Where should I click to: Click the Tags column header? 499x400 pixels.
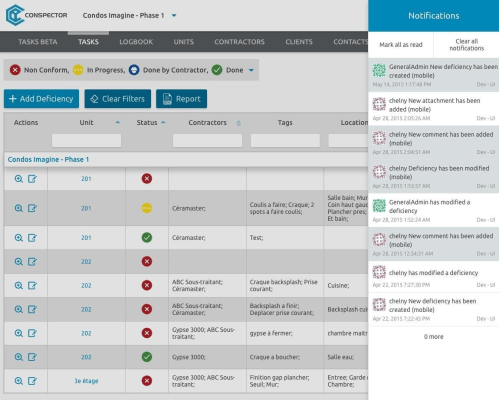[x=285, y=122]
